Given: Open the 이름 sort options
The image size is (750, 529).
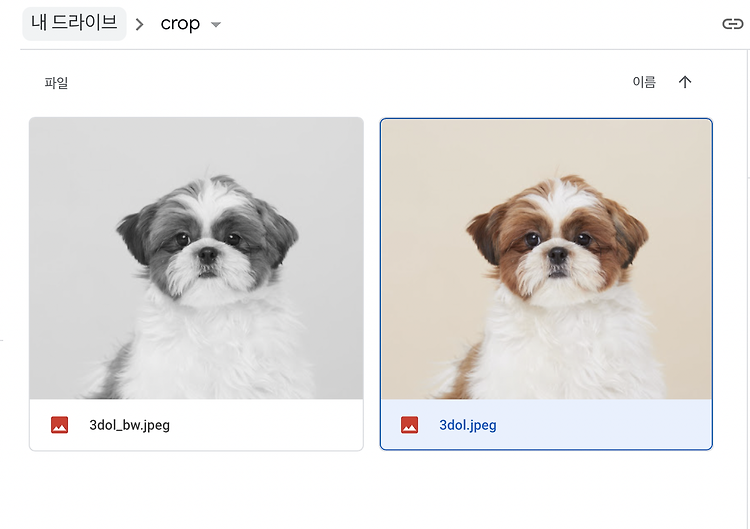Looking at the screenshot, I should coord(644,82).
